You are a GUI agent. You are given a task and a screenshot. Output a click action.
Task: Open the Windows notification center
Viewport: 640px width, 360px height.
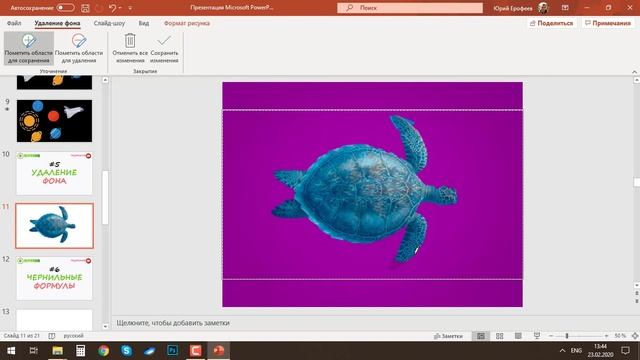pyautogui.click(x=625, y=351)
